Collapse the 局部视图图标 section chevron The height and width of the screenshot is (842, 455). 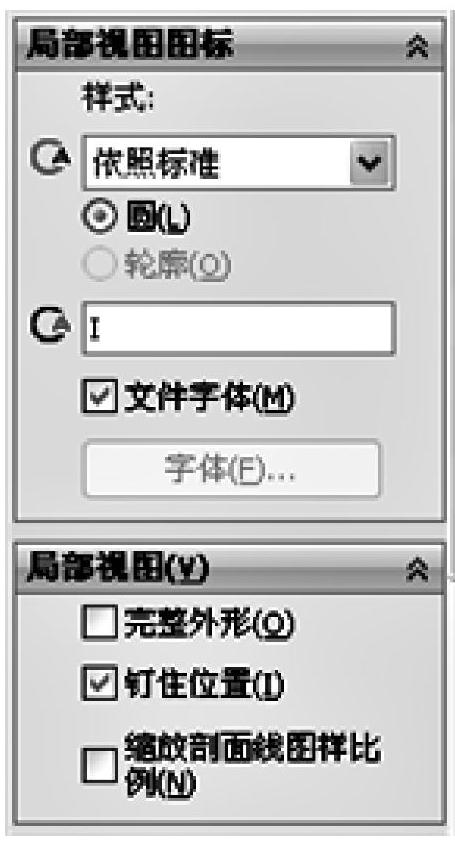(417, 48)
